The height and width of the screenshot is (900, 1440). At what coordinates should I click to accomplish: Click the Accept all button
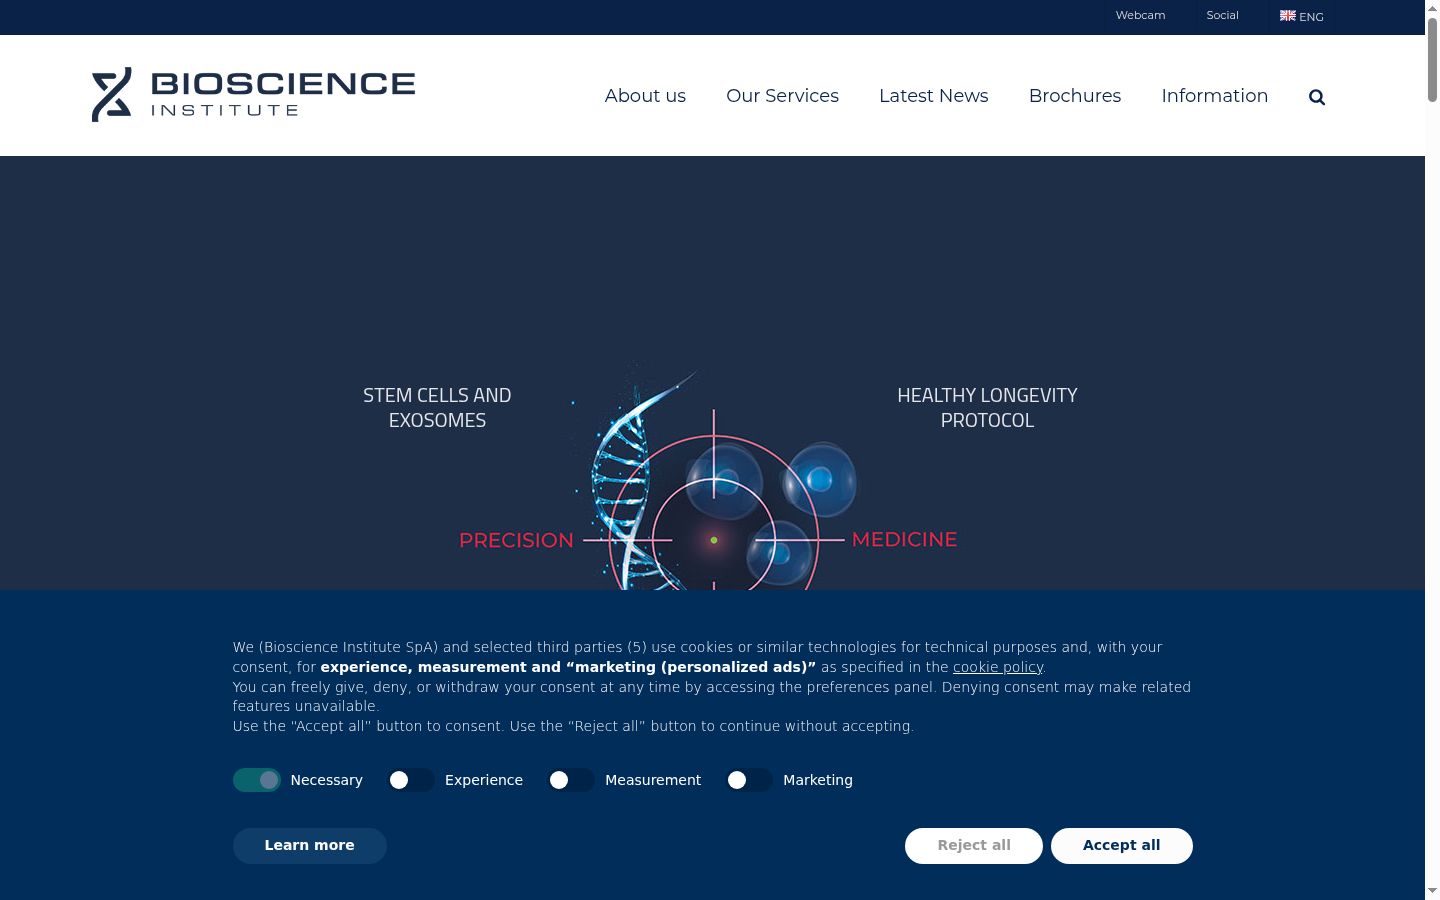1122,846
